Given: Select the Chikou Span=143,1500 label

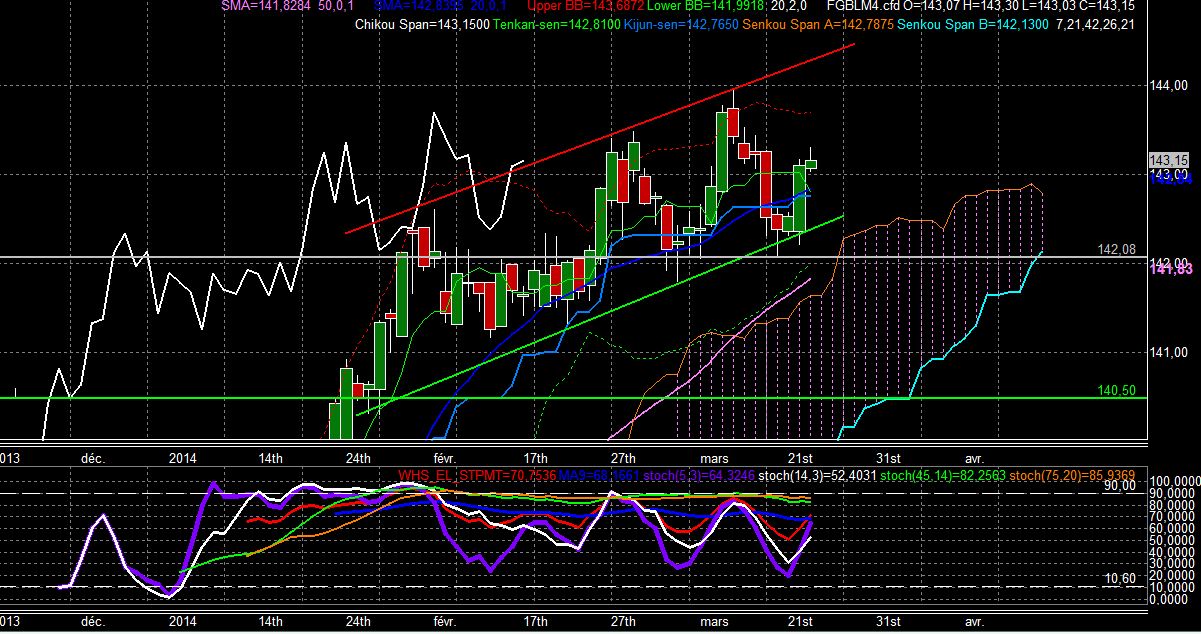Looking at the screenshot, I should [x=422, y=24].
